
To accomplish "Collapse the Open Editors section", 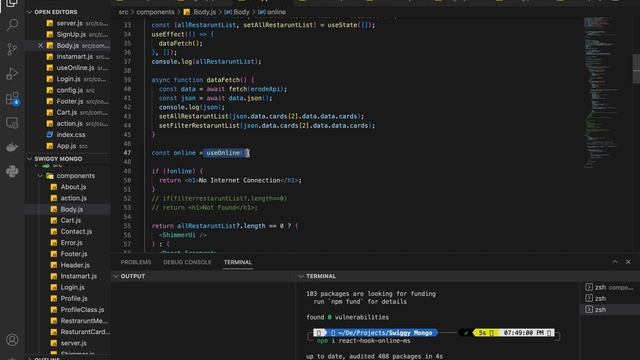I will pyautogui.click(x=29, y=12).
